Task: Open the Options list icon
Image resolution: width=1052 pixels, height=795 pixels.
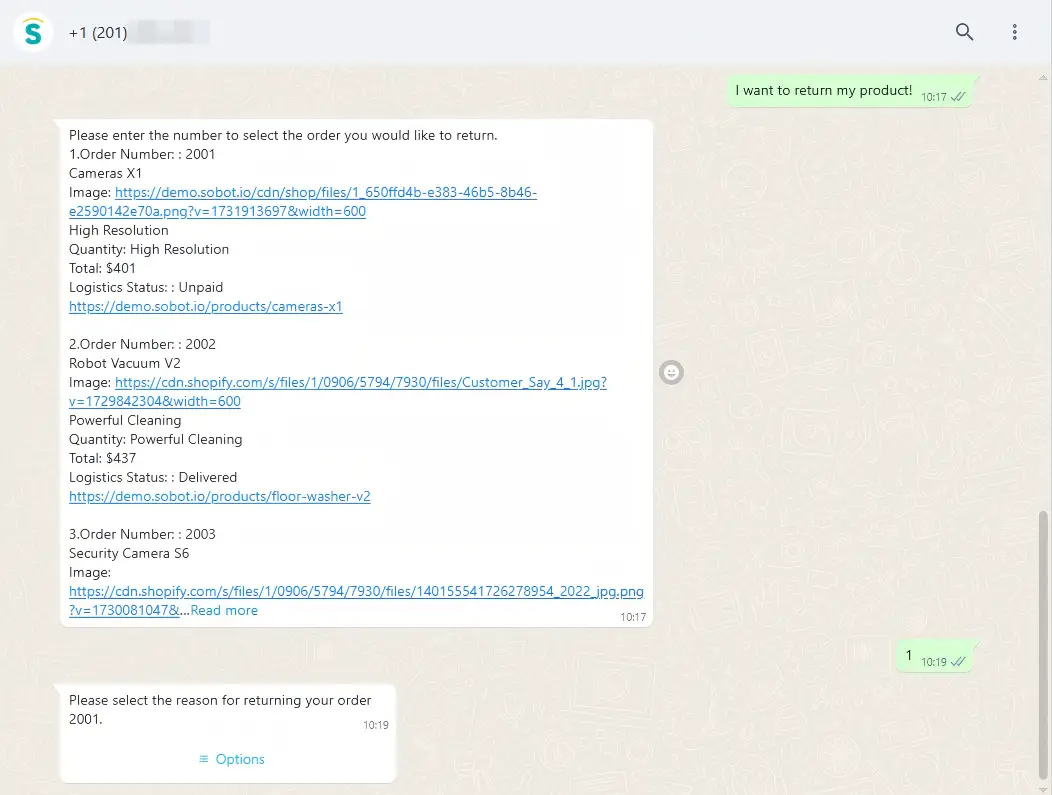Action: (x=203, y=759)
